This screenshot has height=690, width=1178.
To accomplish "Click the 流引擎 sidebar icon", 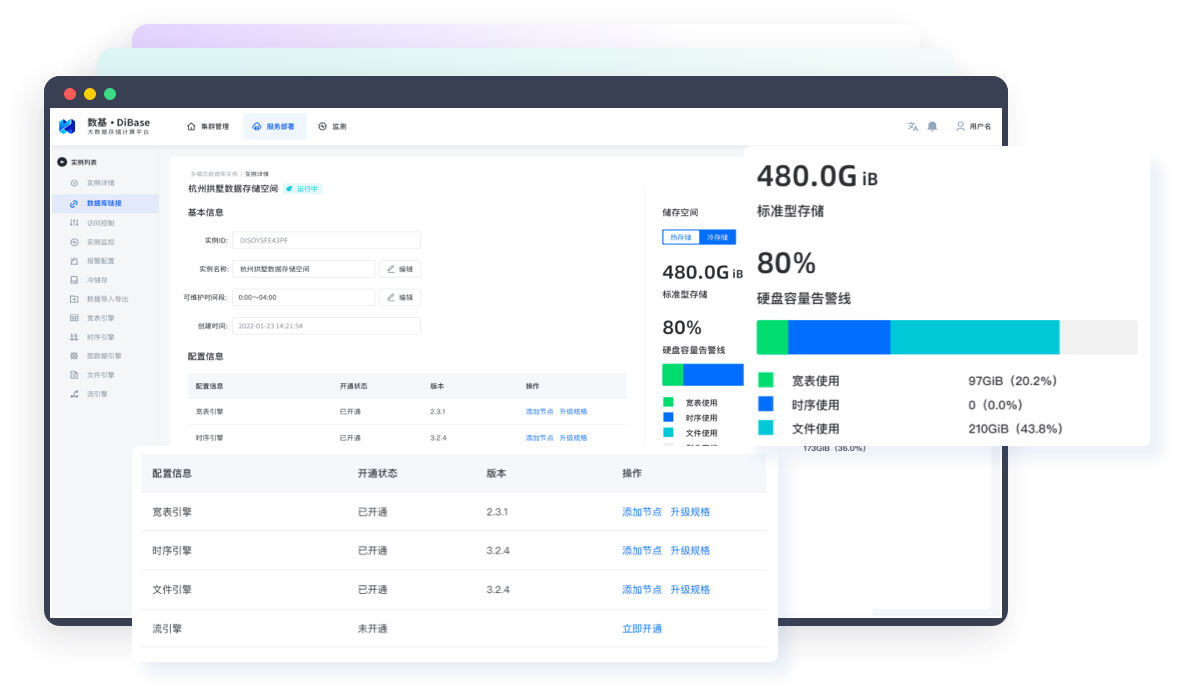I will [x=74, y=394].
